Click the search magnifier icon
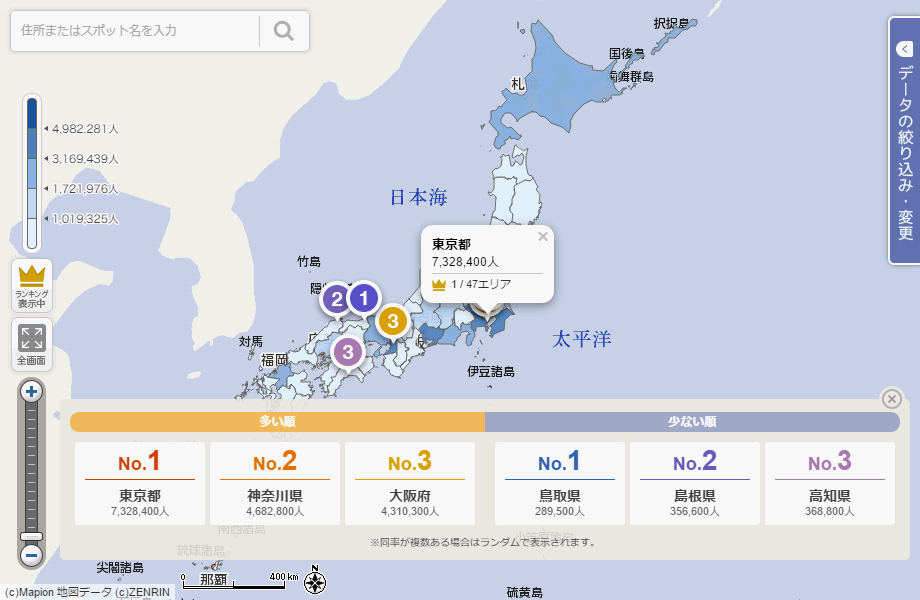Viewport: 920px width, 600px height. click(284, 31)
